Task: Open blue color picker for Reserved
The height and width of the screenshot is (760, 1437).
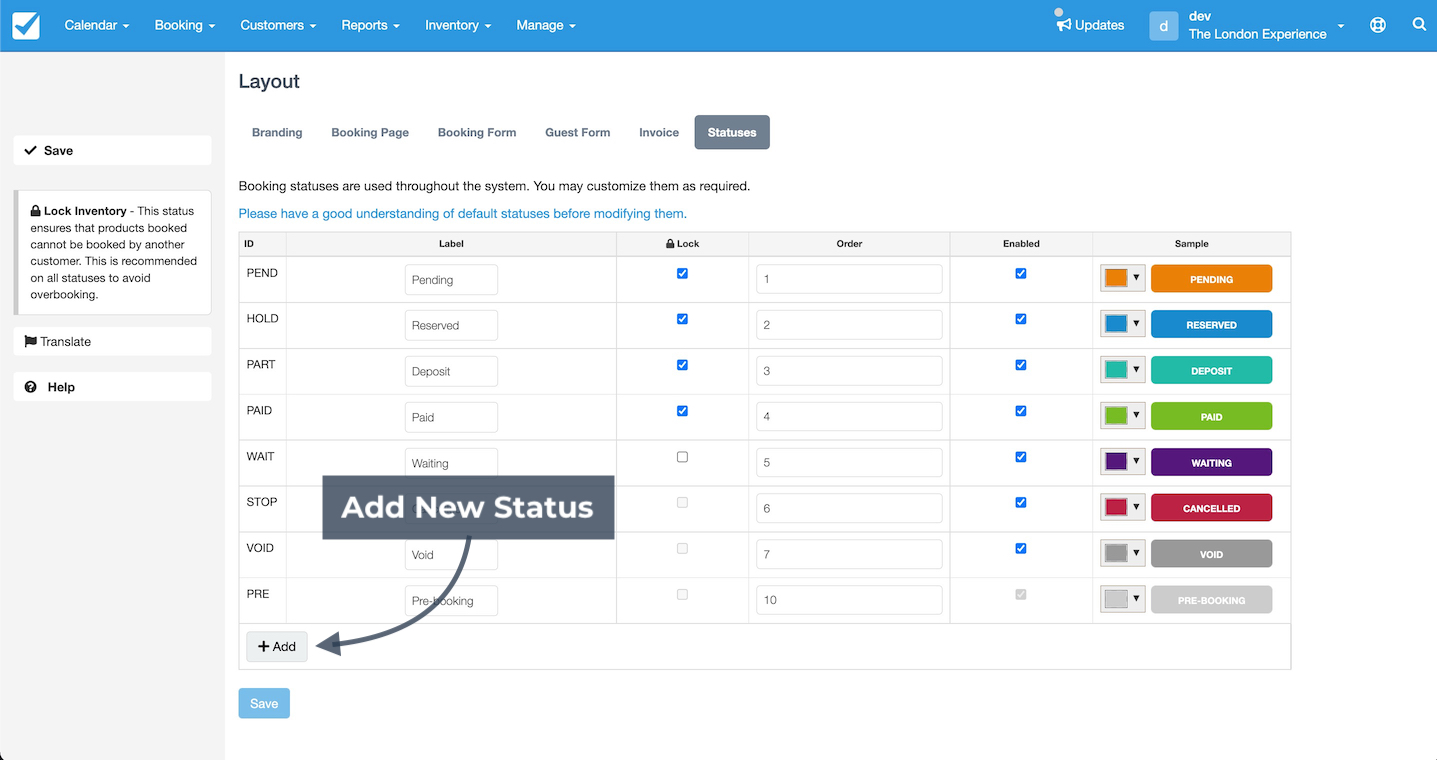Action: click(x=1122, y=324)
